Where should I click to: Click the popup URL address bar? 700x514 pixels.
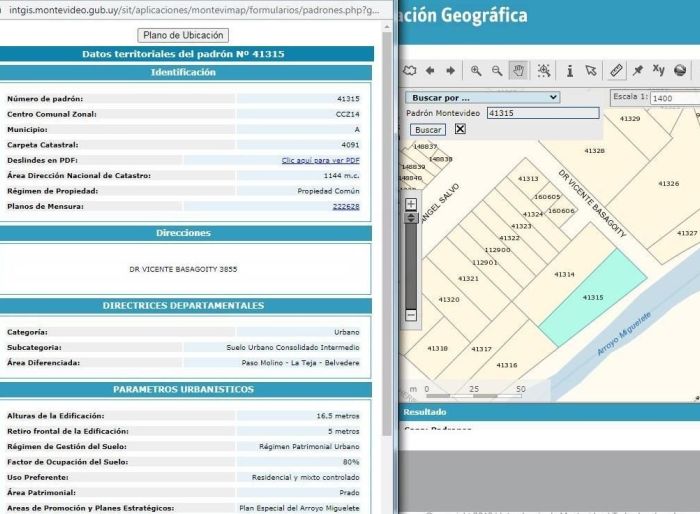pos(194,10)
